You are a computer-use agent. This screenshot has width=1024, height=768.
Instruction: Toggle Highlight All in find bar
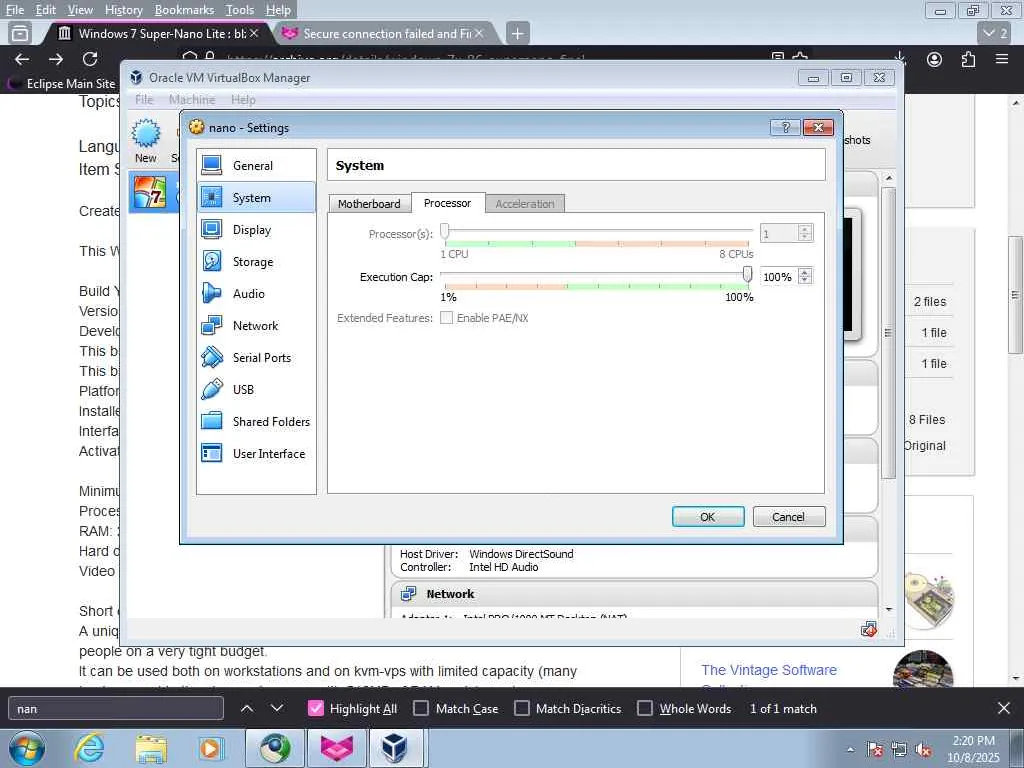pyautogui.click(x=315, y=709)
